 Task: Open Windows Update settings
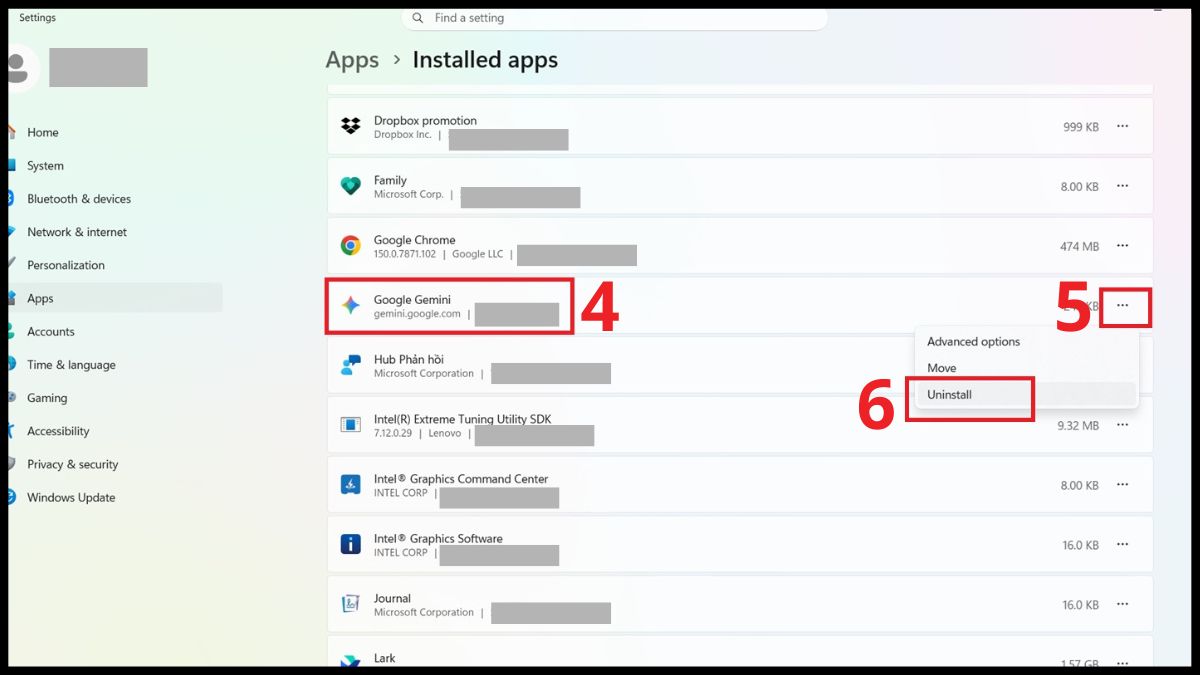(71, 497)
